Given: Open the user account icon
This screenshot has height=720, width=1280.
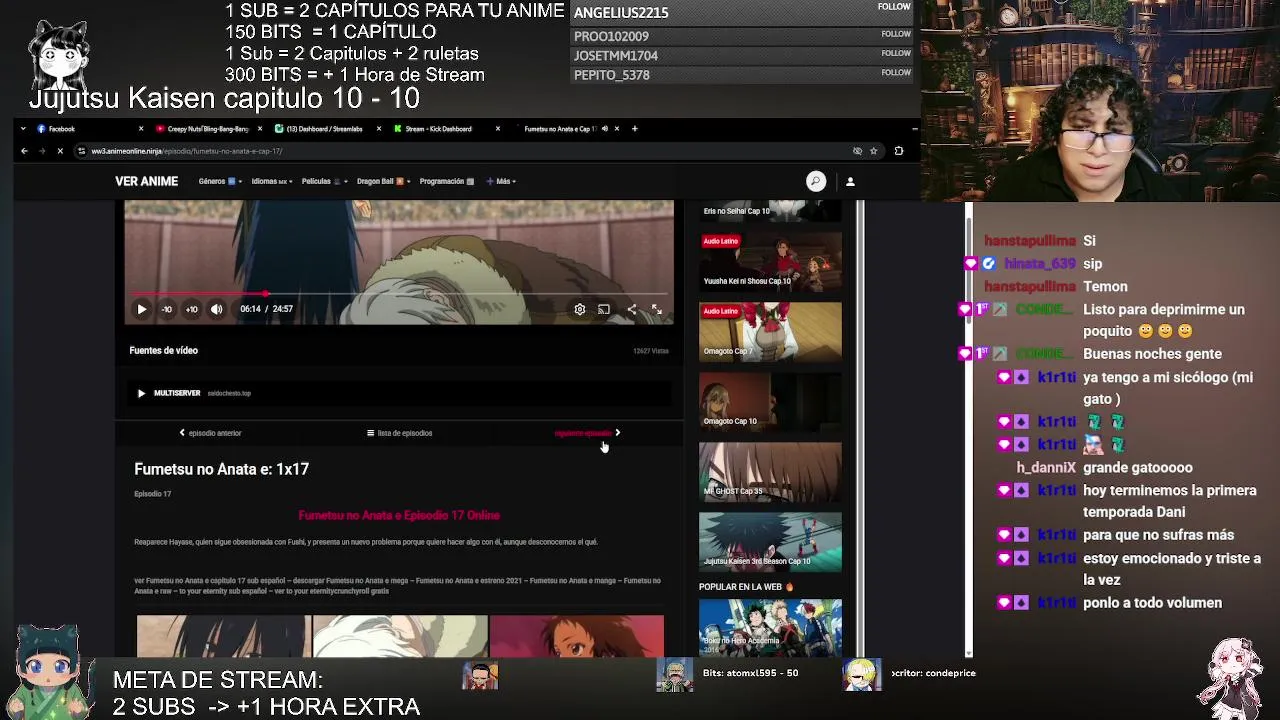Looking at the screenshot, I should pos(850,181).
